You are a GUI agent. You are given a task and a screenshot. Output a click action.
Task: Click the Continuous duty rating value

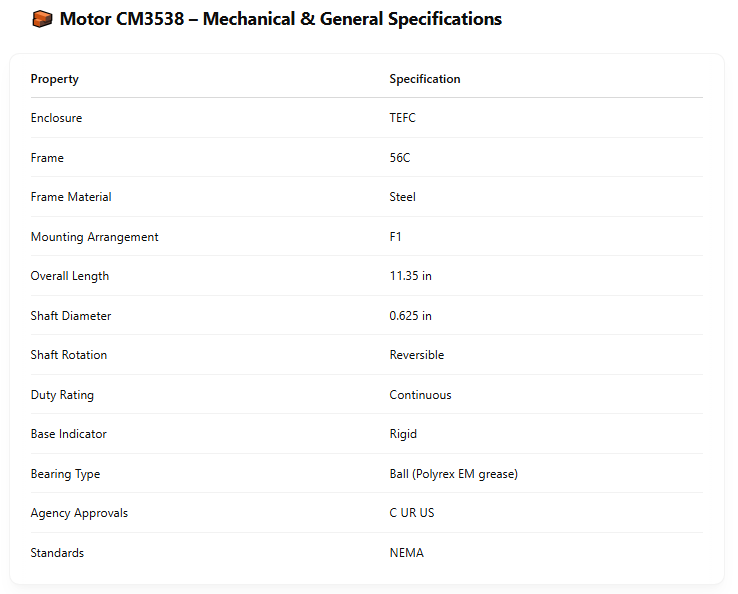point(420,395)
